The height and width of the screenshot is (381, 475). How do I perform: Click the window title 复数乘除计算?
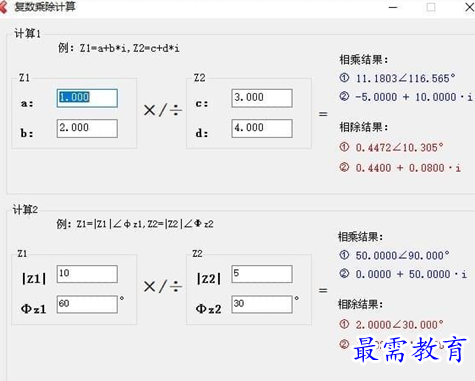tap(45, 7)
